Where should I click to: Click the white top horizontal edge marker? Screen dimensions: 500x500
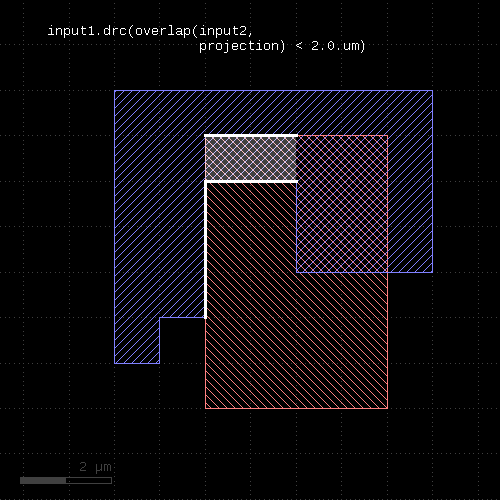pyautogui.click(x=251, y=136)
